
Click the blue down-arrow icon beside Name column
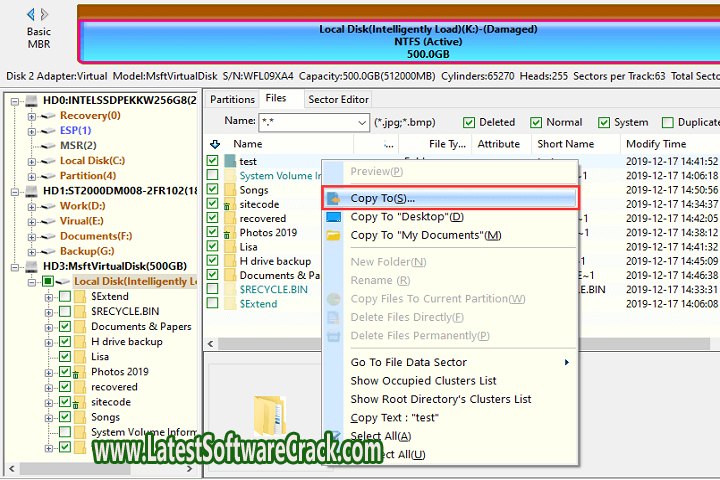tap(213, 144)
